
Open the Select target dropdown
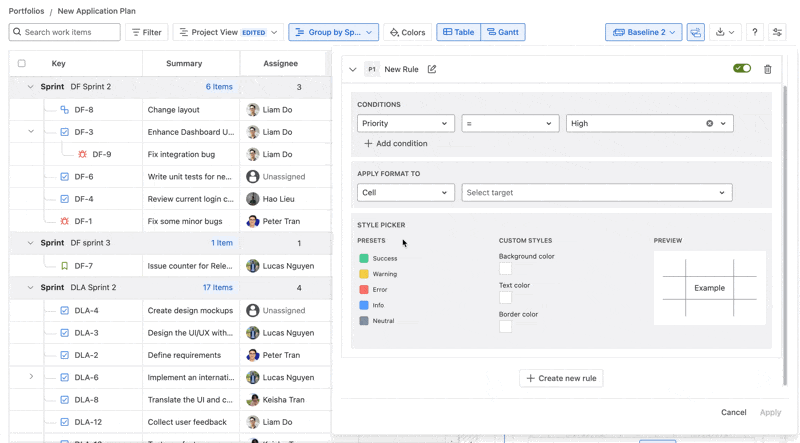point(596,193)
